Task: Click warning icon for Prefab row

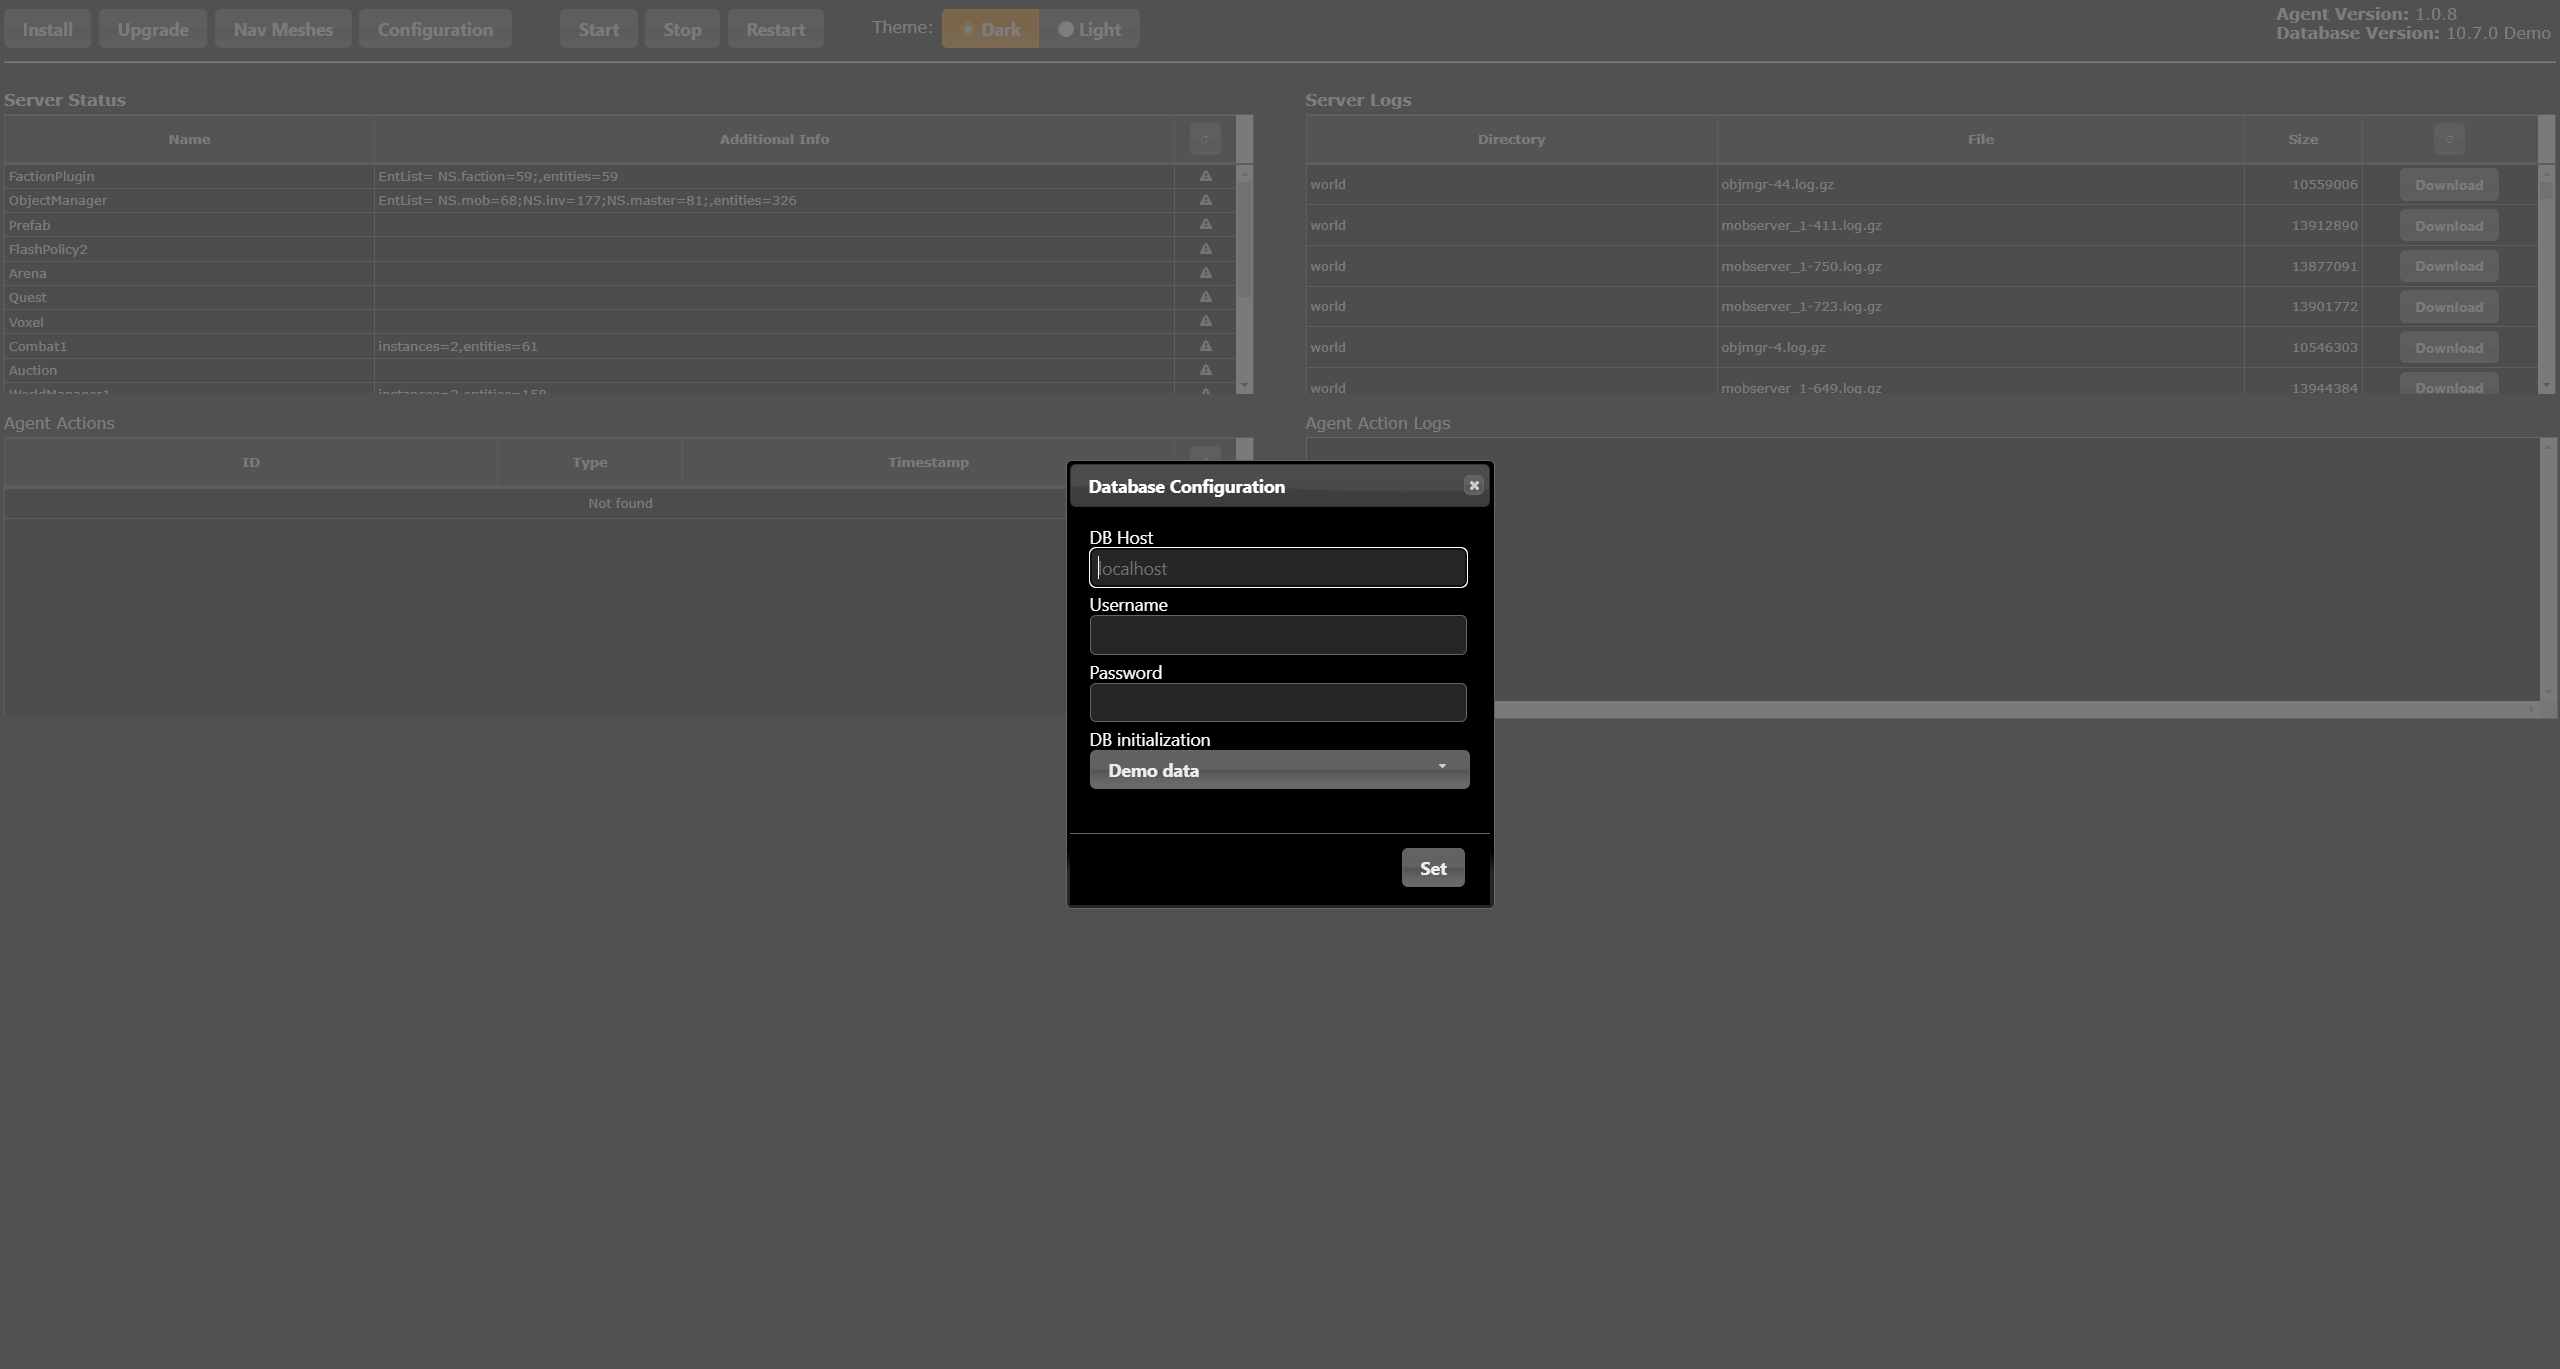Action: 1205,225
